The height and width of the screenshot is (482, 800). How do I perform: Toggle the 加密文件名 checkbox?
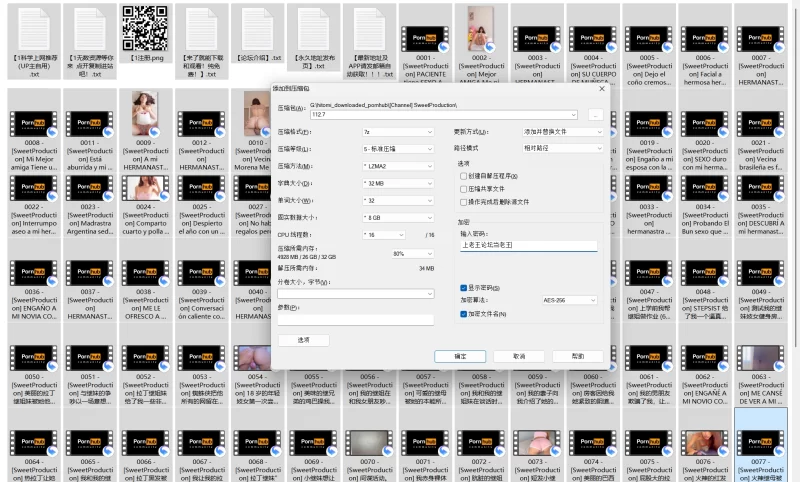[x=463, y=314]
